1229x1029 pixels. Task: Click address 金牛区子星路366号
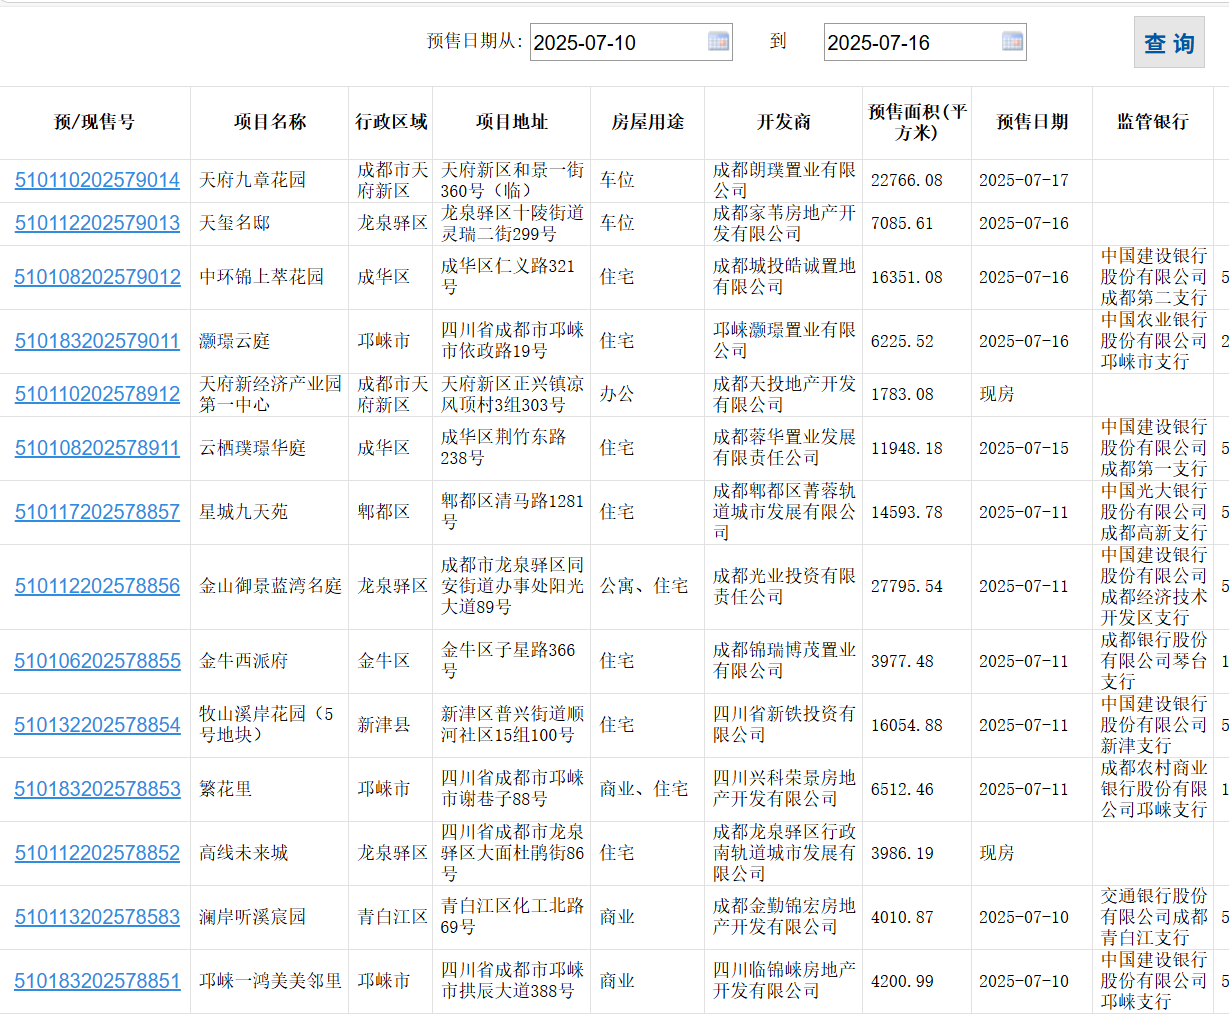coord(508,661)
